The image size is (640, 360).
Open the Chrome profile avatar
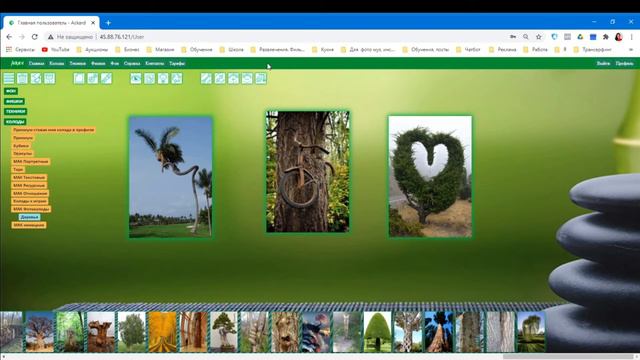click(x=618, y=37)
